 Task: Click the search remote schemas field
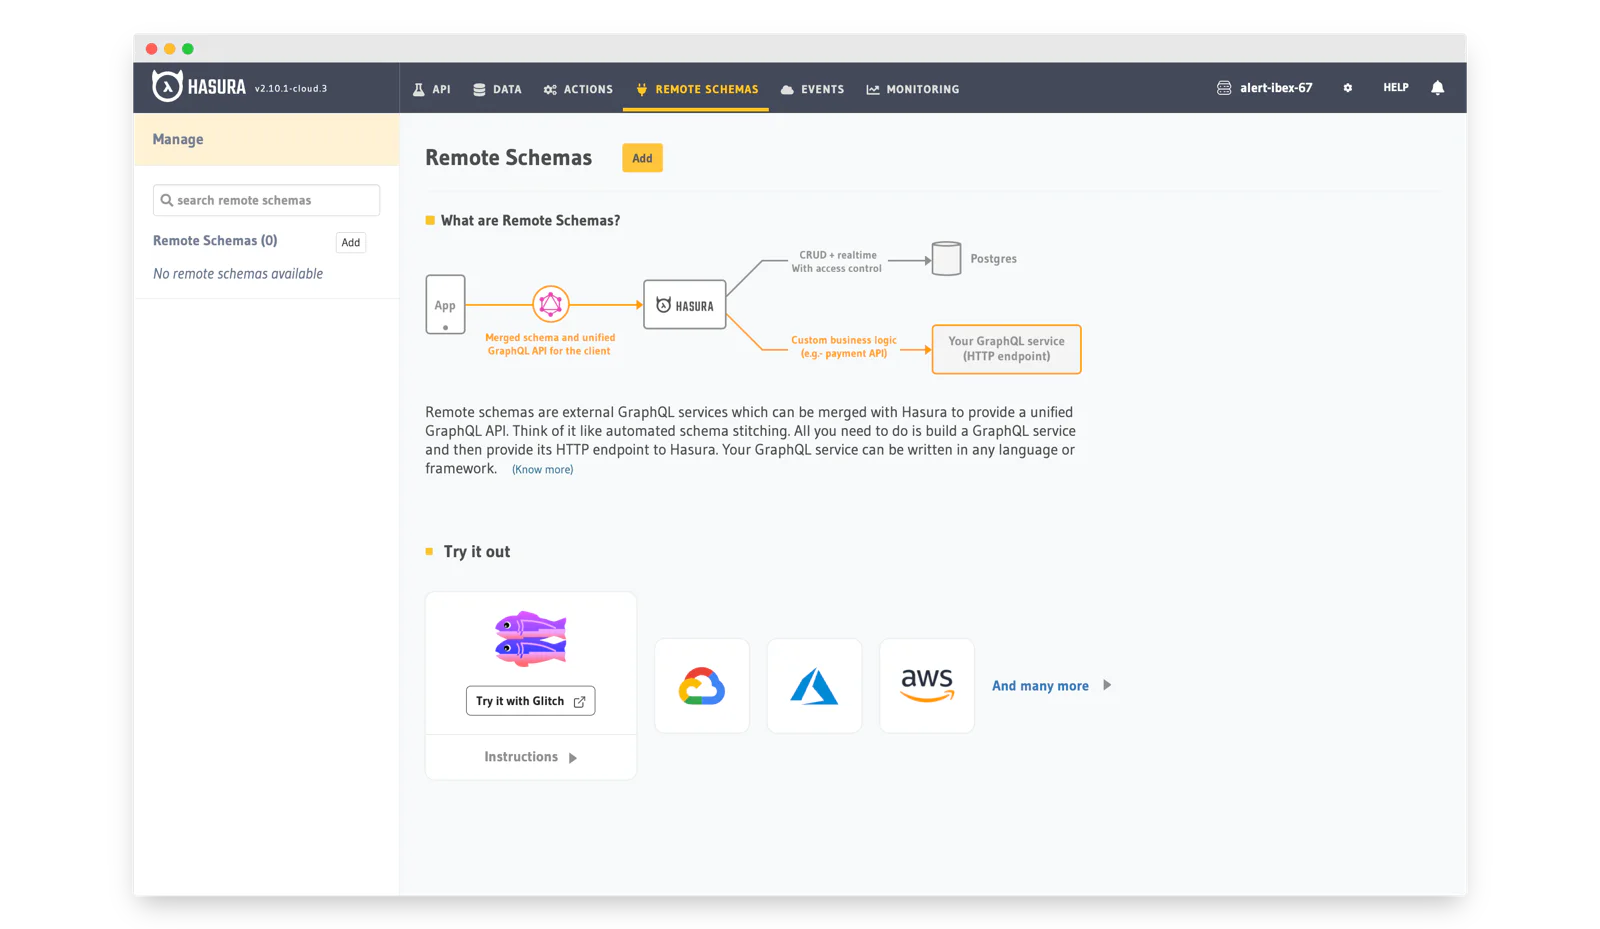pyautogui.click(x=266, y=200)
